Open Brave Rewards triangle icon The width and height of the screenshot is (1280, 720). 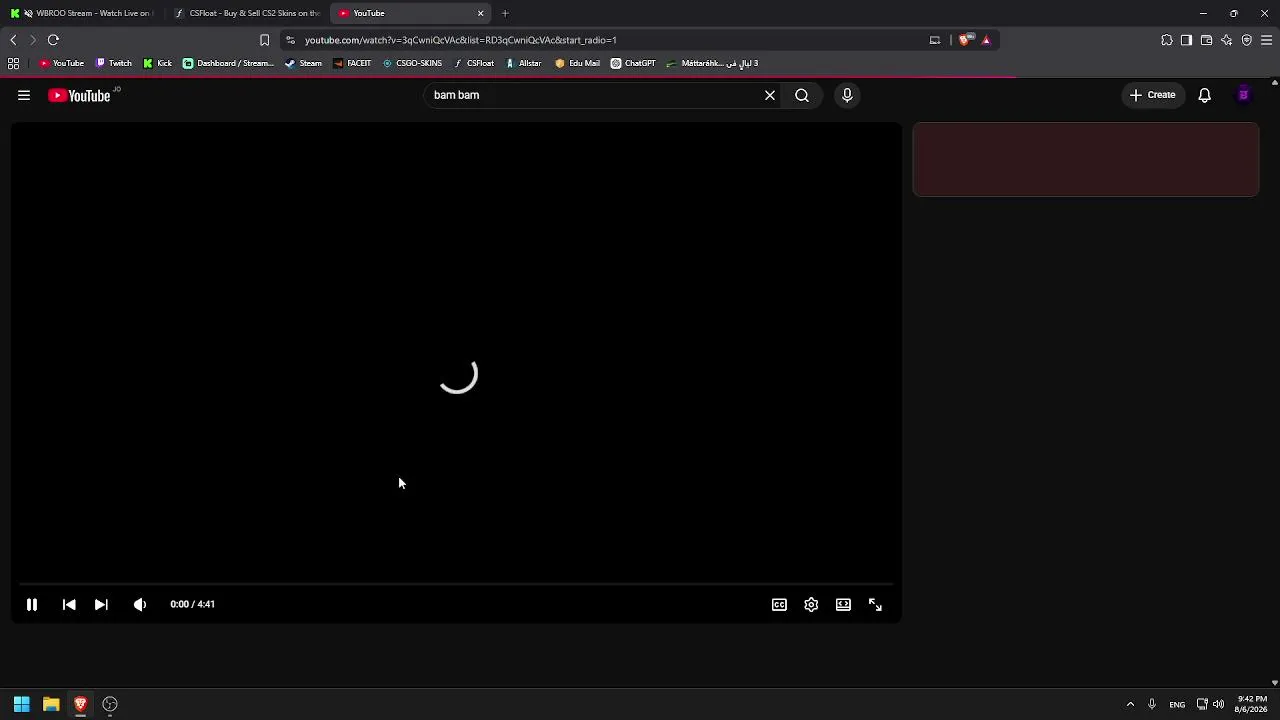pyautogui.click(x=986, y=40)
